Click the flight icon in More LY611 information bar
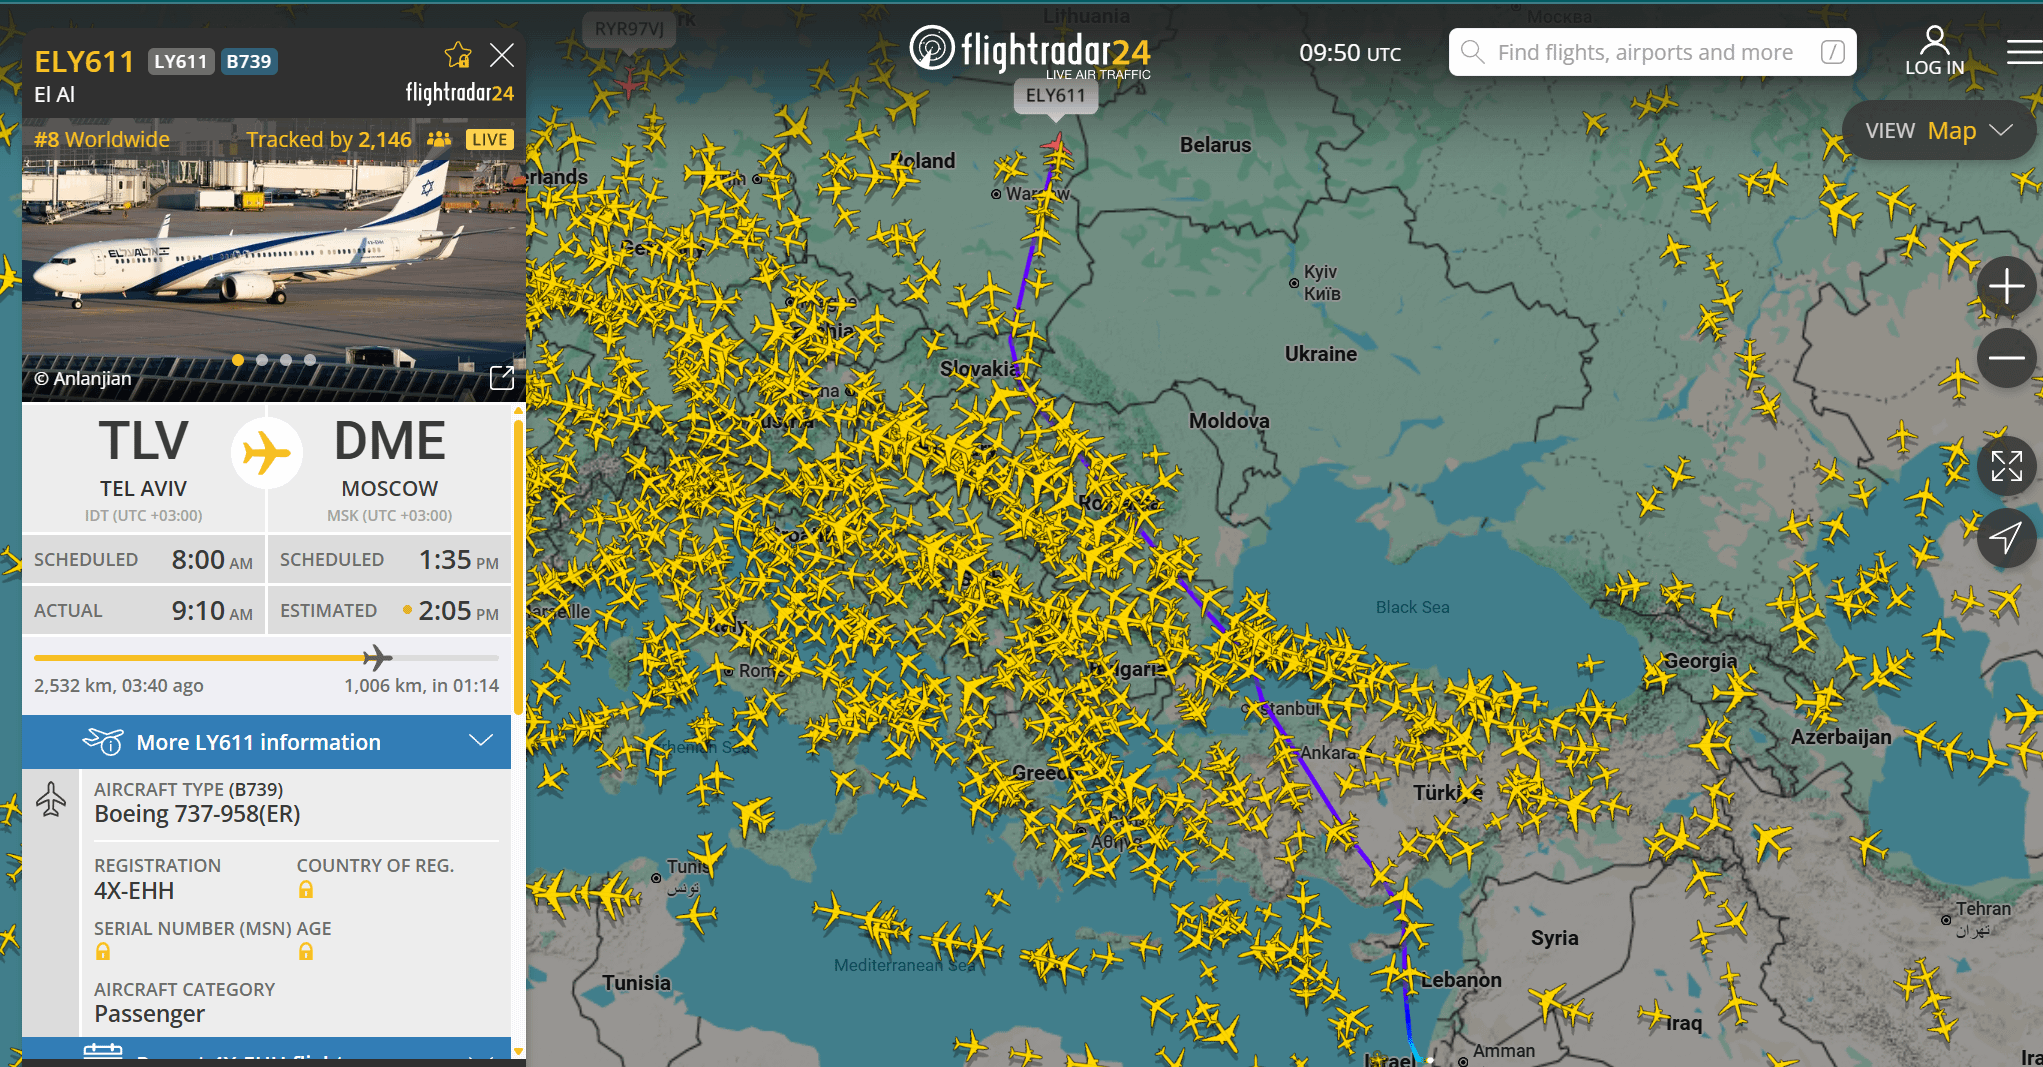 coord(103,742)
